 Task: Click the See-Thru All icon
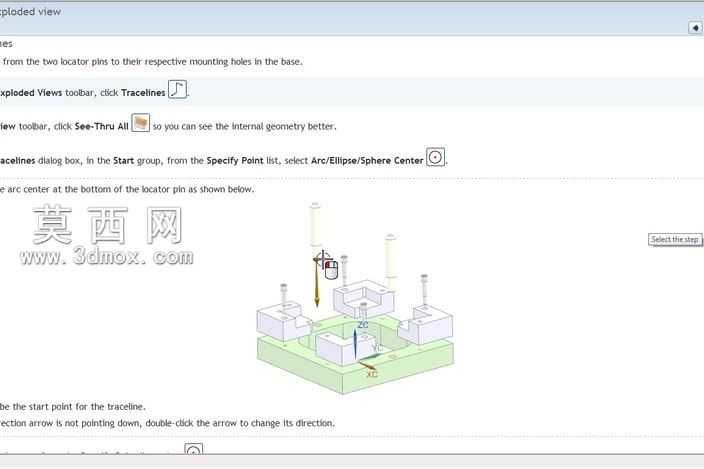[141, 123]
